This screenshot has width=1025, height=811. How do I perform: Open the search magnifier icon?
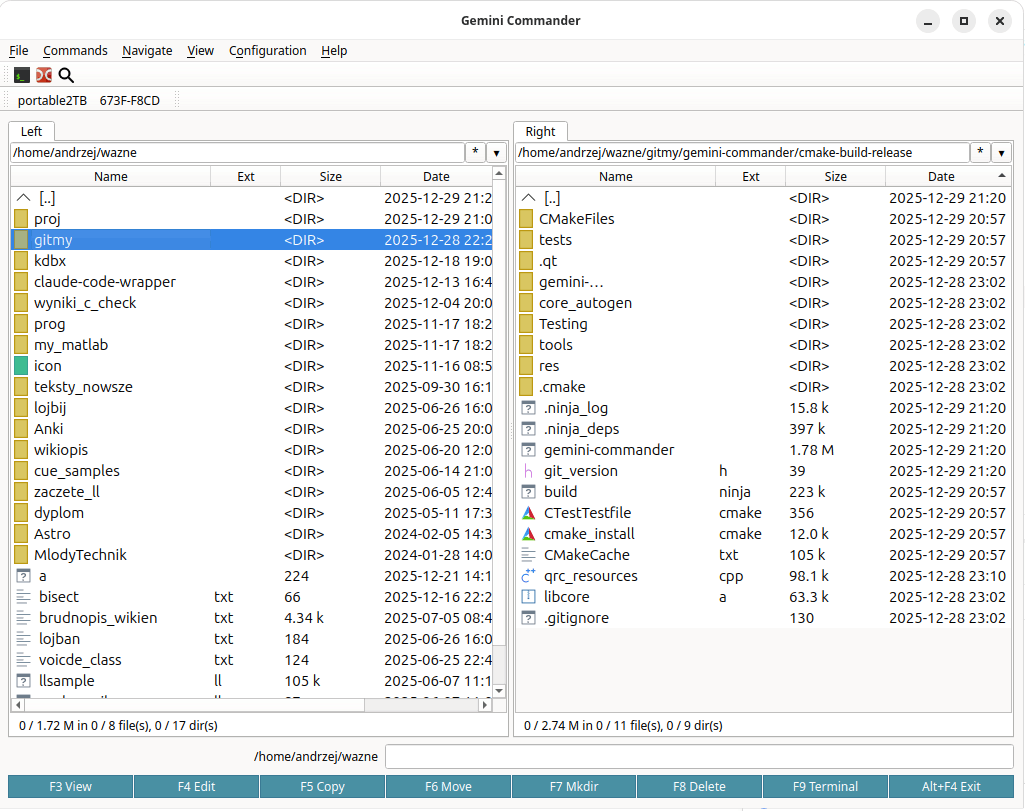coord(66,75)
